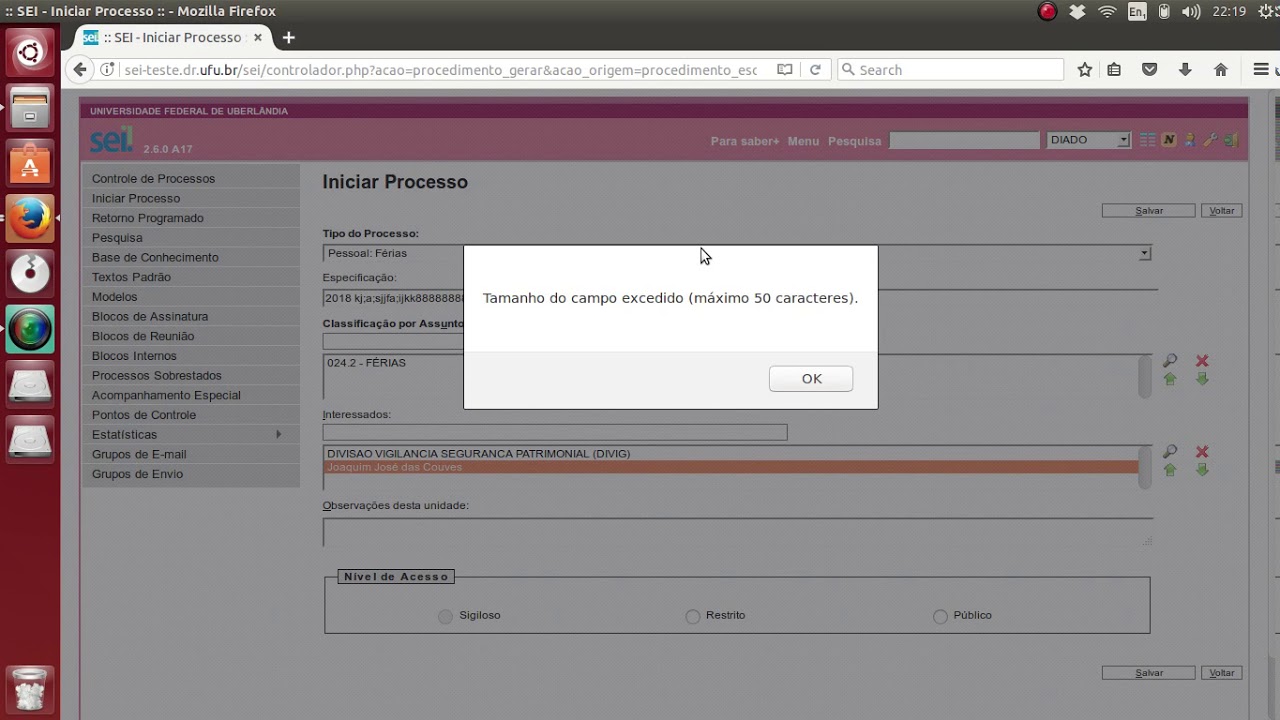The width and height of the screenshot is (1280, 720).
Task: Click the red X beside 024.2 - FÉRIAS
Action: [1202, 360]
